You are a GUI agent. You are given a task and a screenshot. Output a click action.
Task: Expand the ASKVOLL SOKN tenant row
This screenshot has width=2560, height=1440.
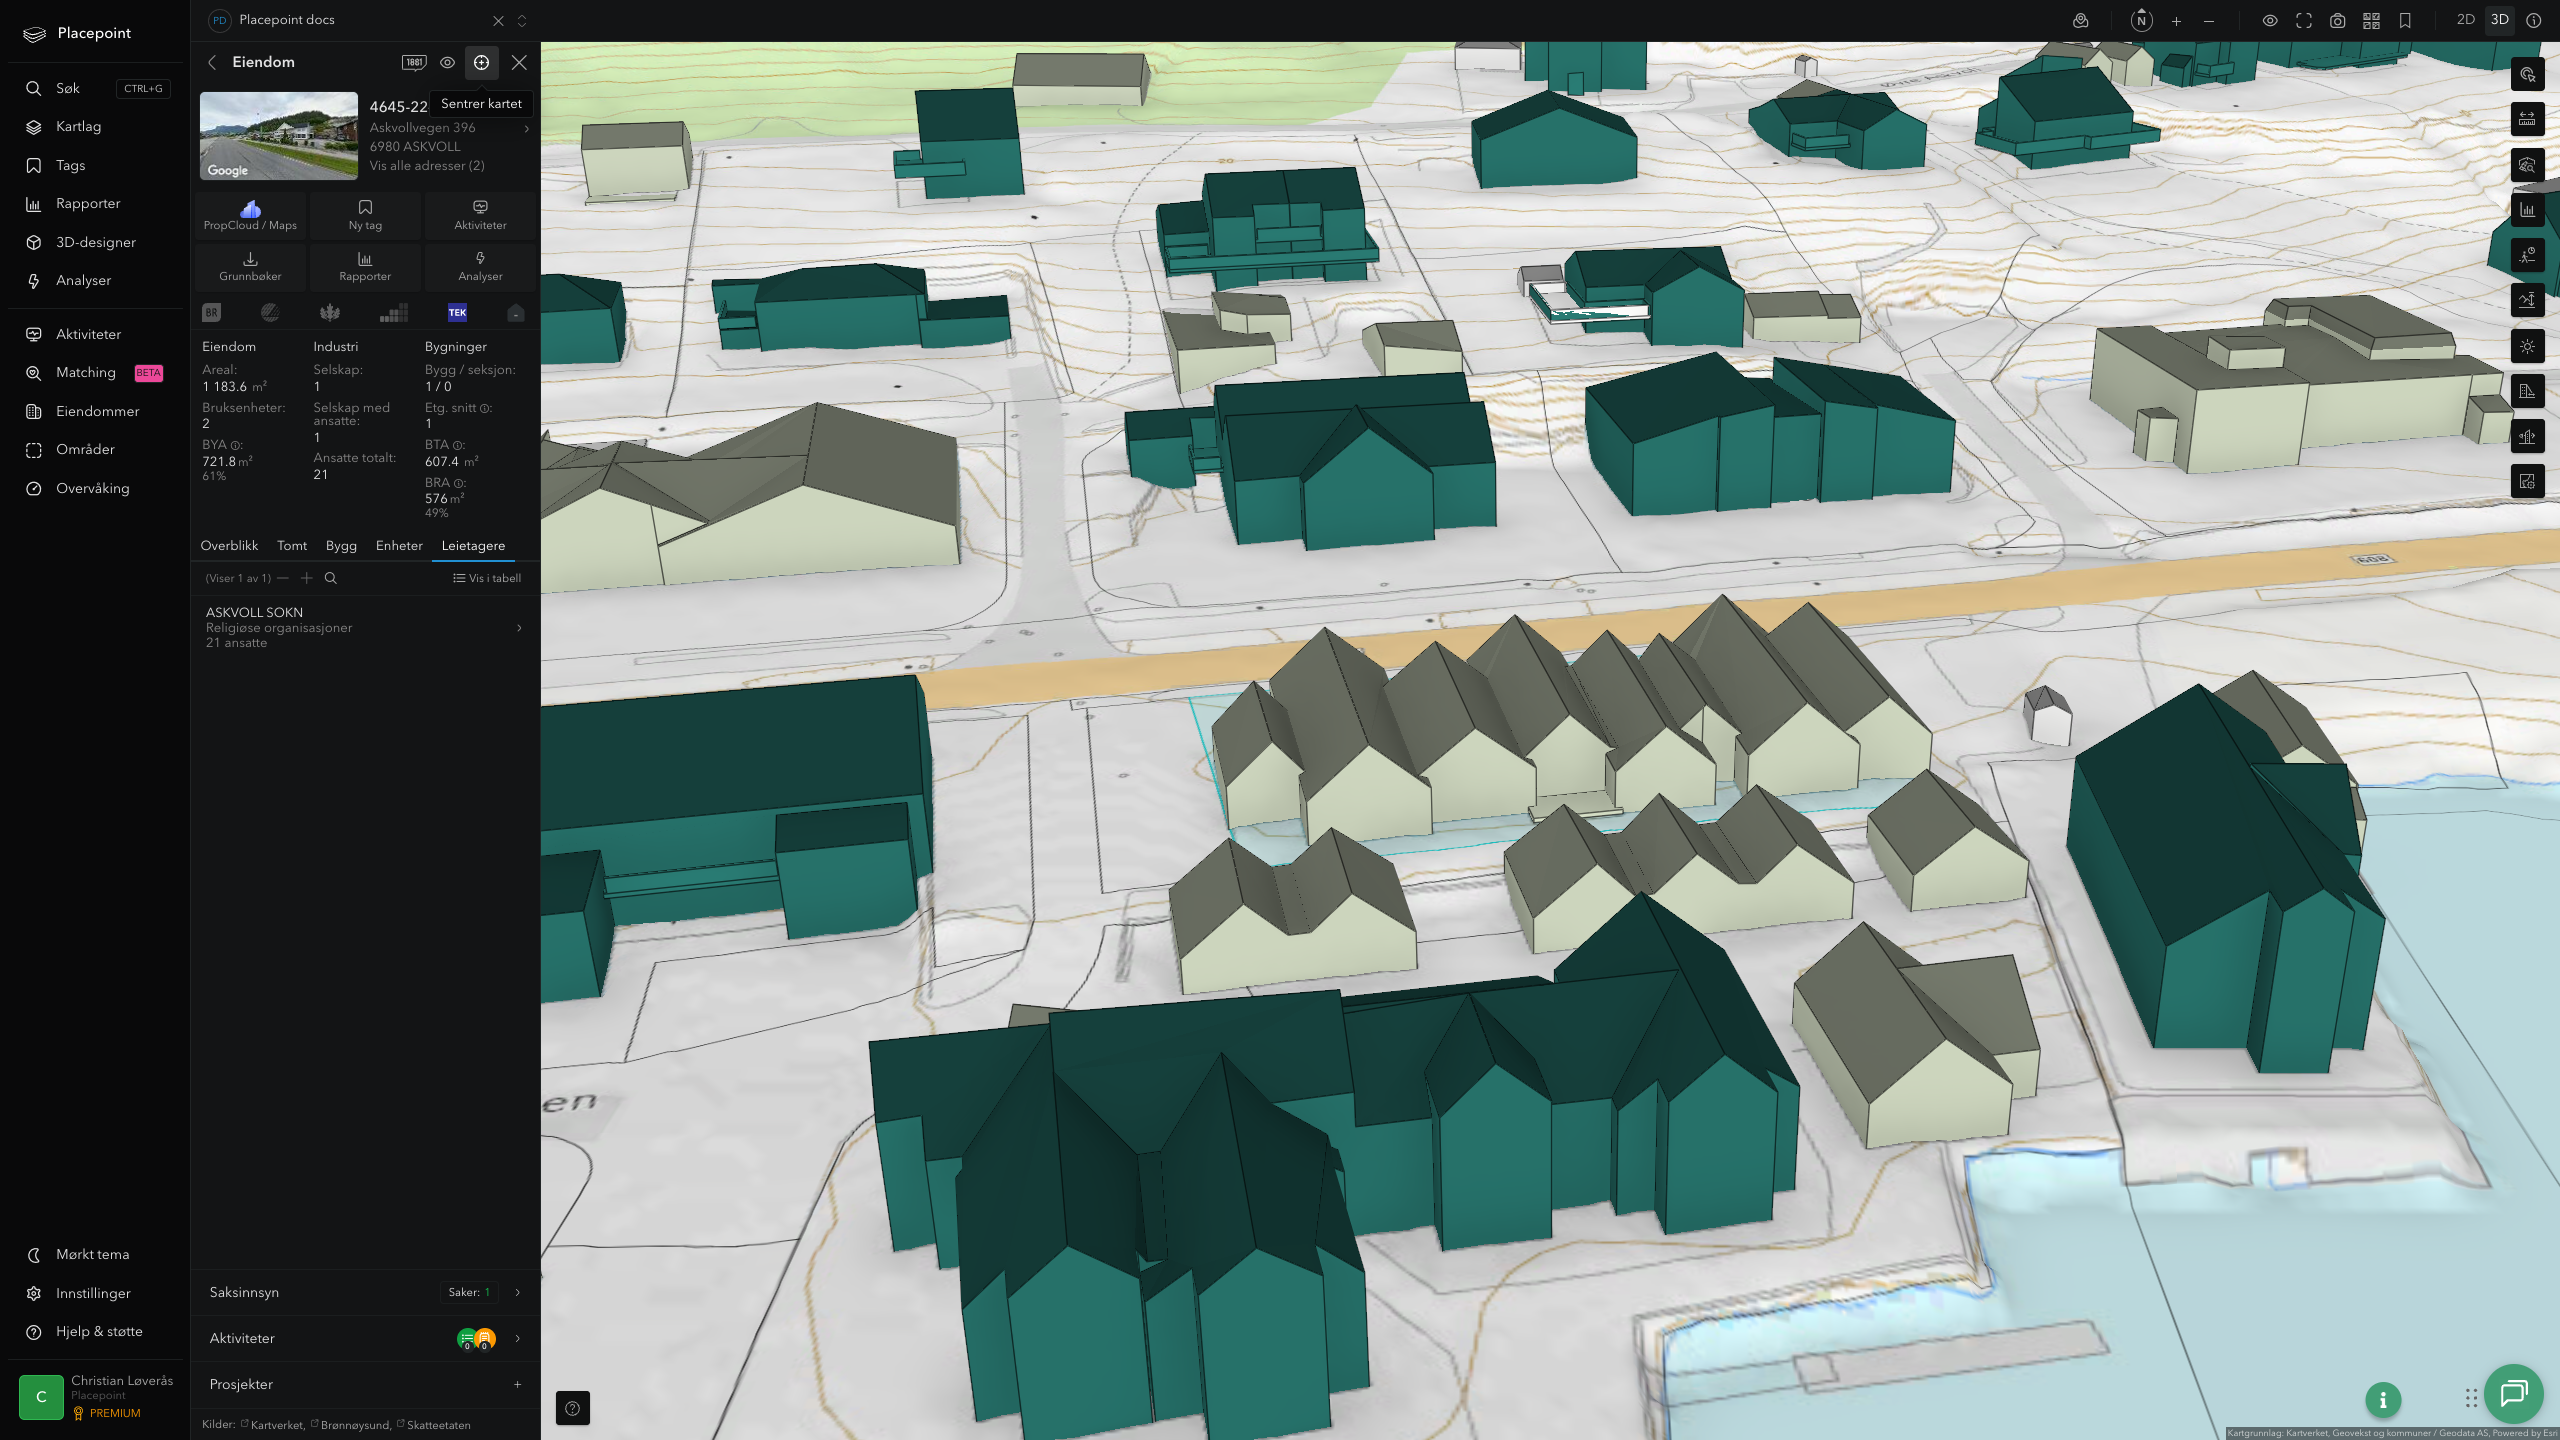[365, 627]
